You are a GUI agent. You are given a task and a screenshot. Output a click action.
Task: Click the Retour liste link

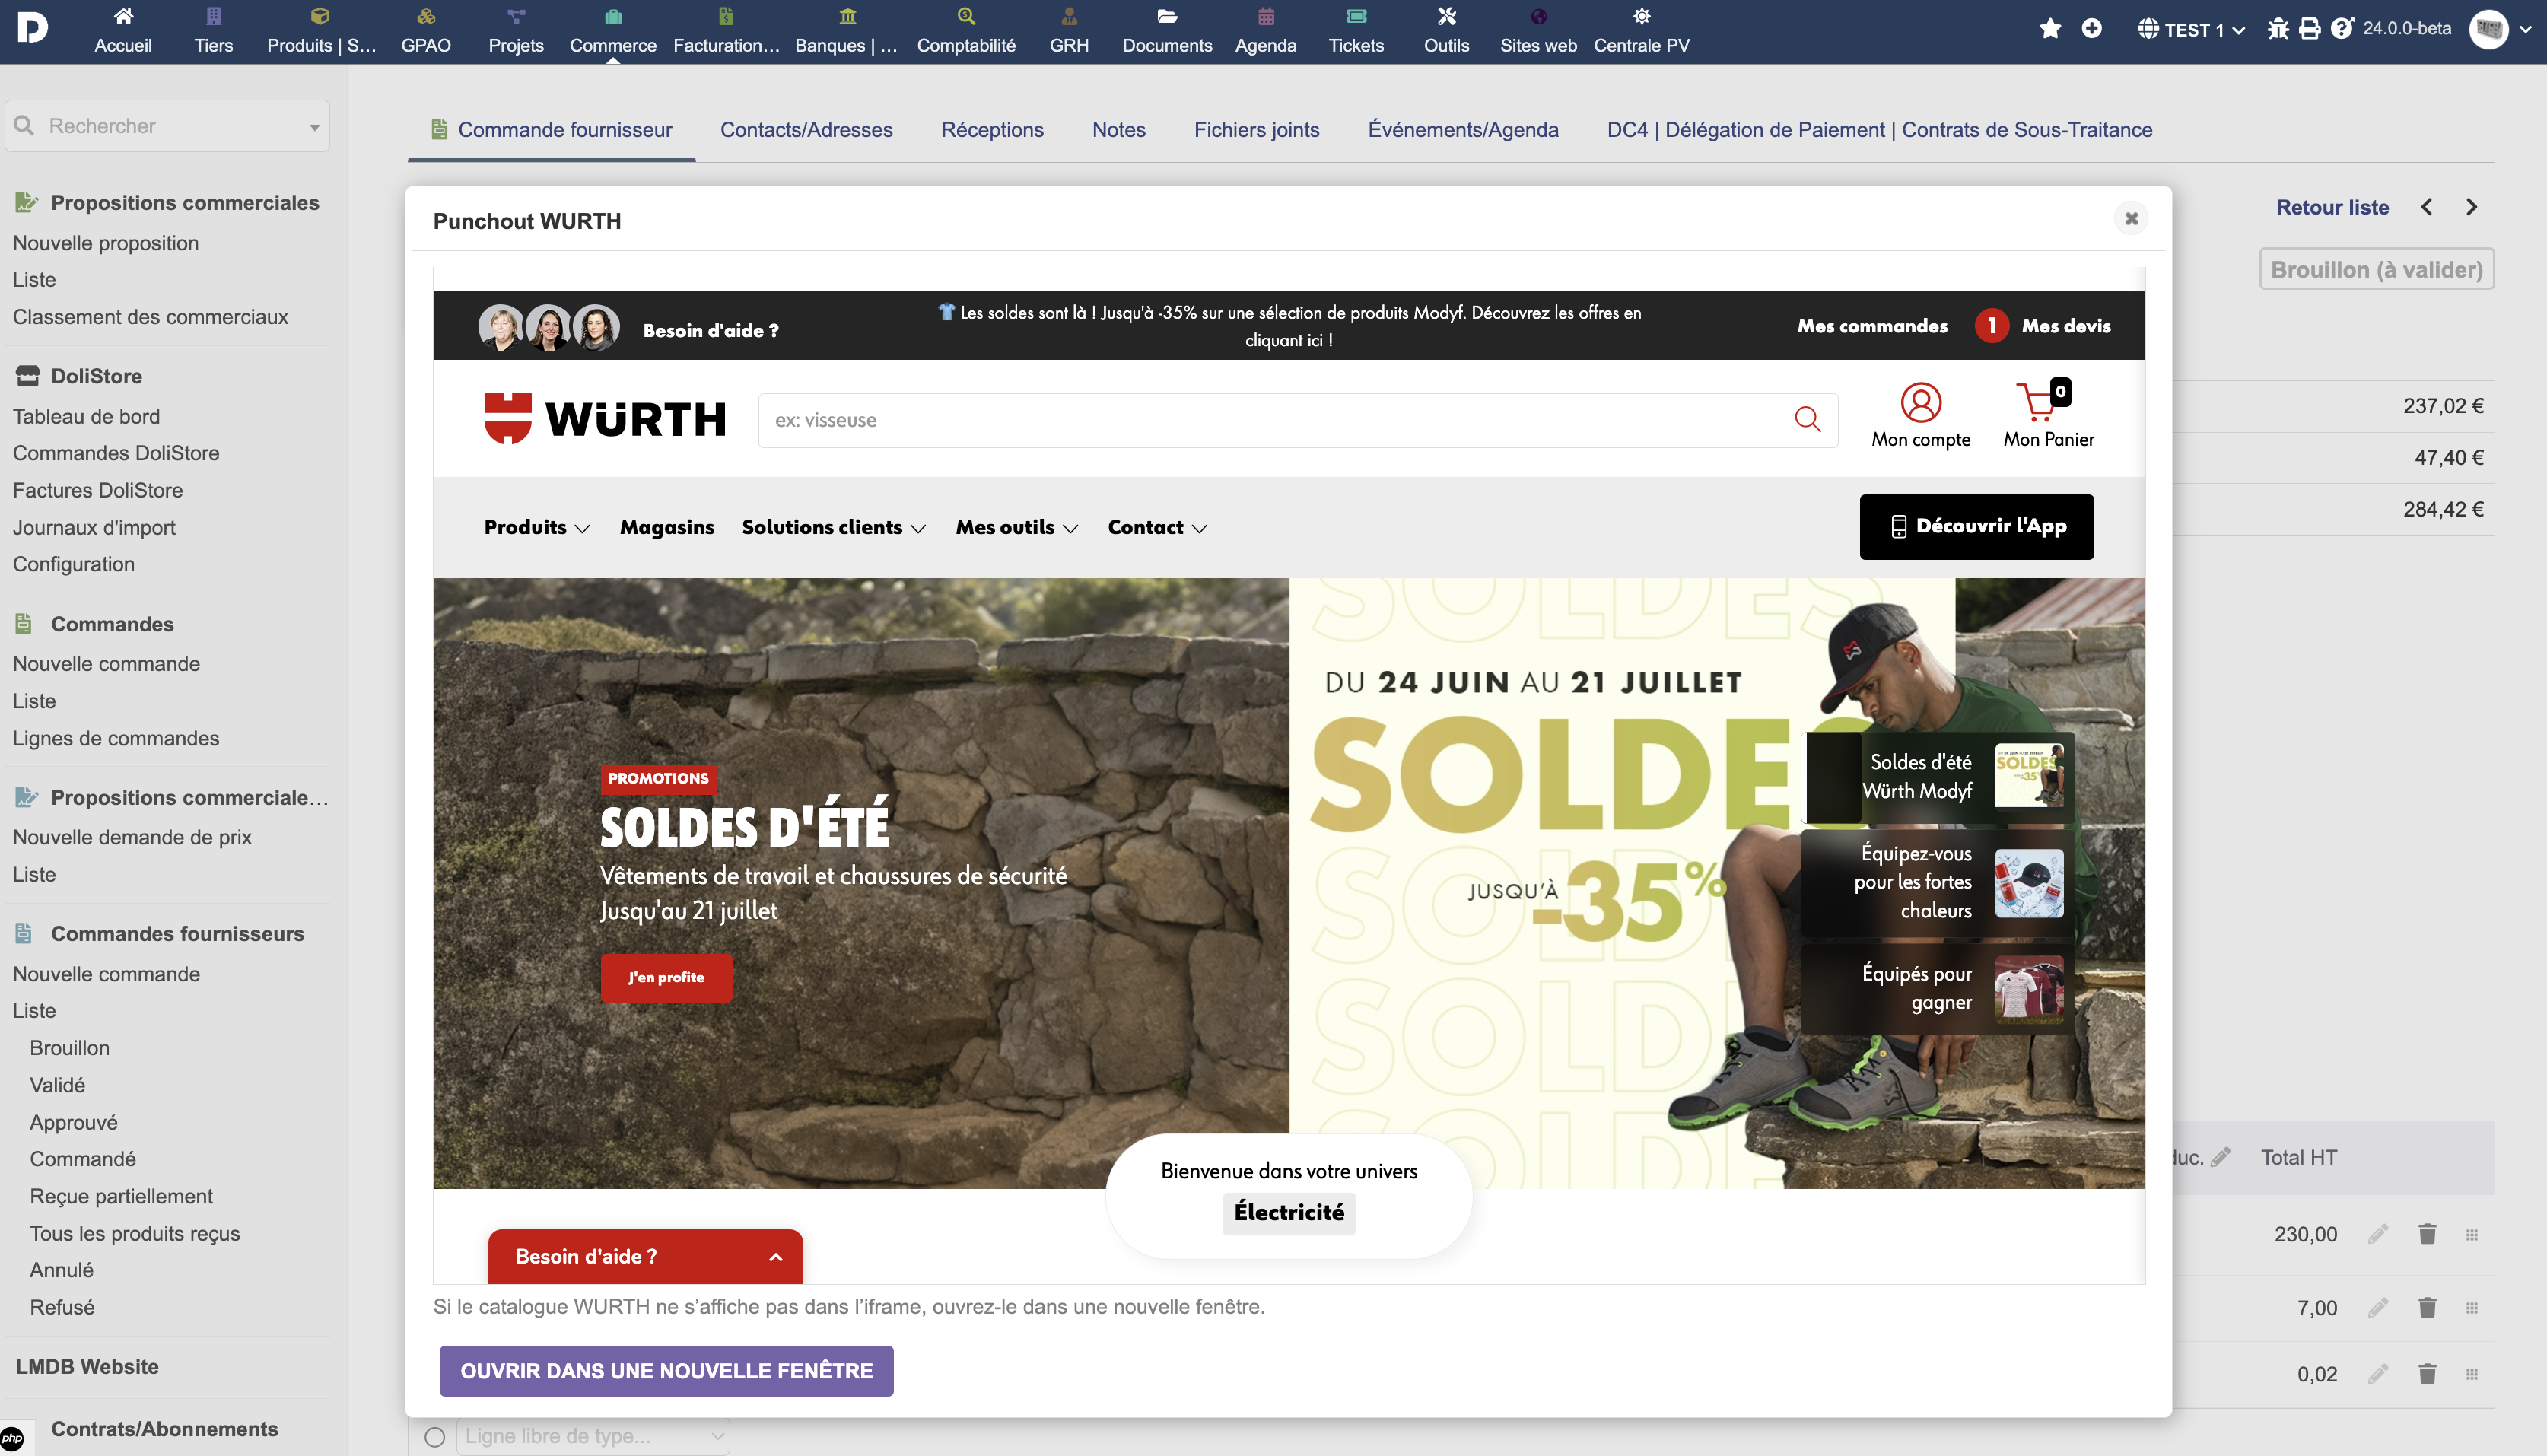click(2332, 207)
